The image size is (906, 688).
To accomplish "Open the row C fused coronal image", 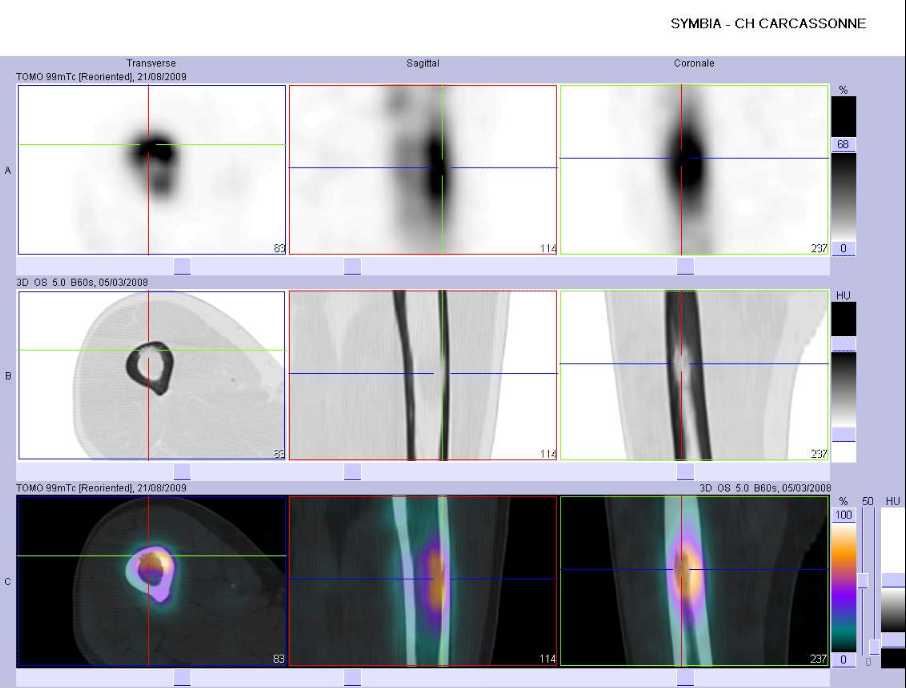I will click(695, 581).
